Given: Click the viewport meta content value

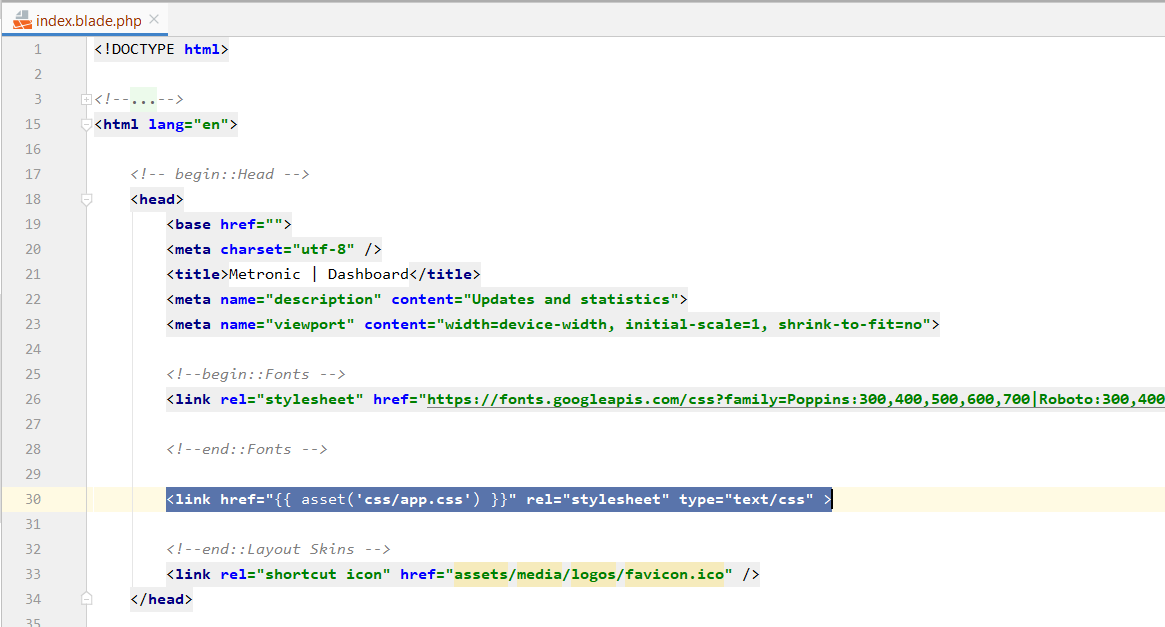Looking at the screenshot, I should (x=684, y=324).
